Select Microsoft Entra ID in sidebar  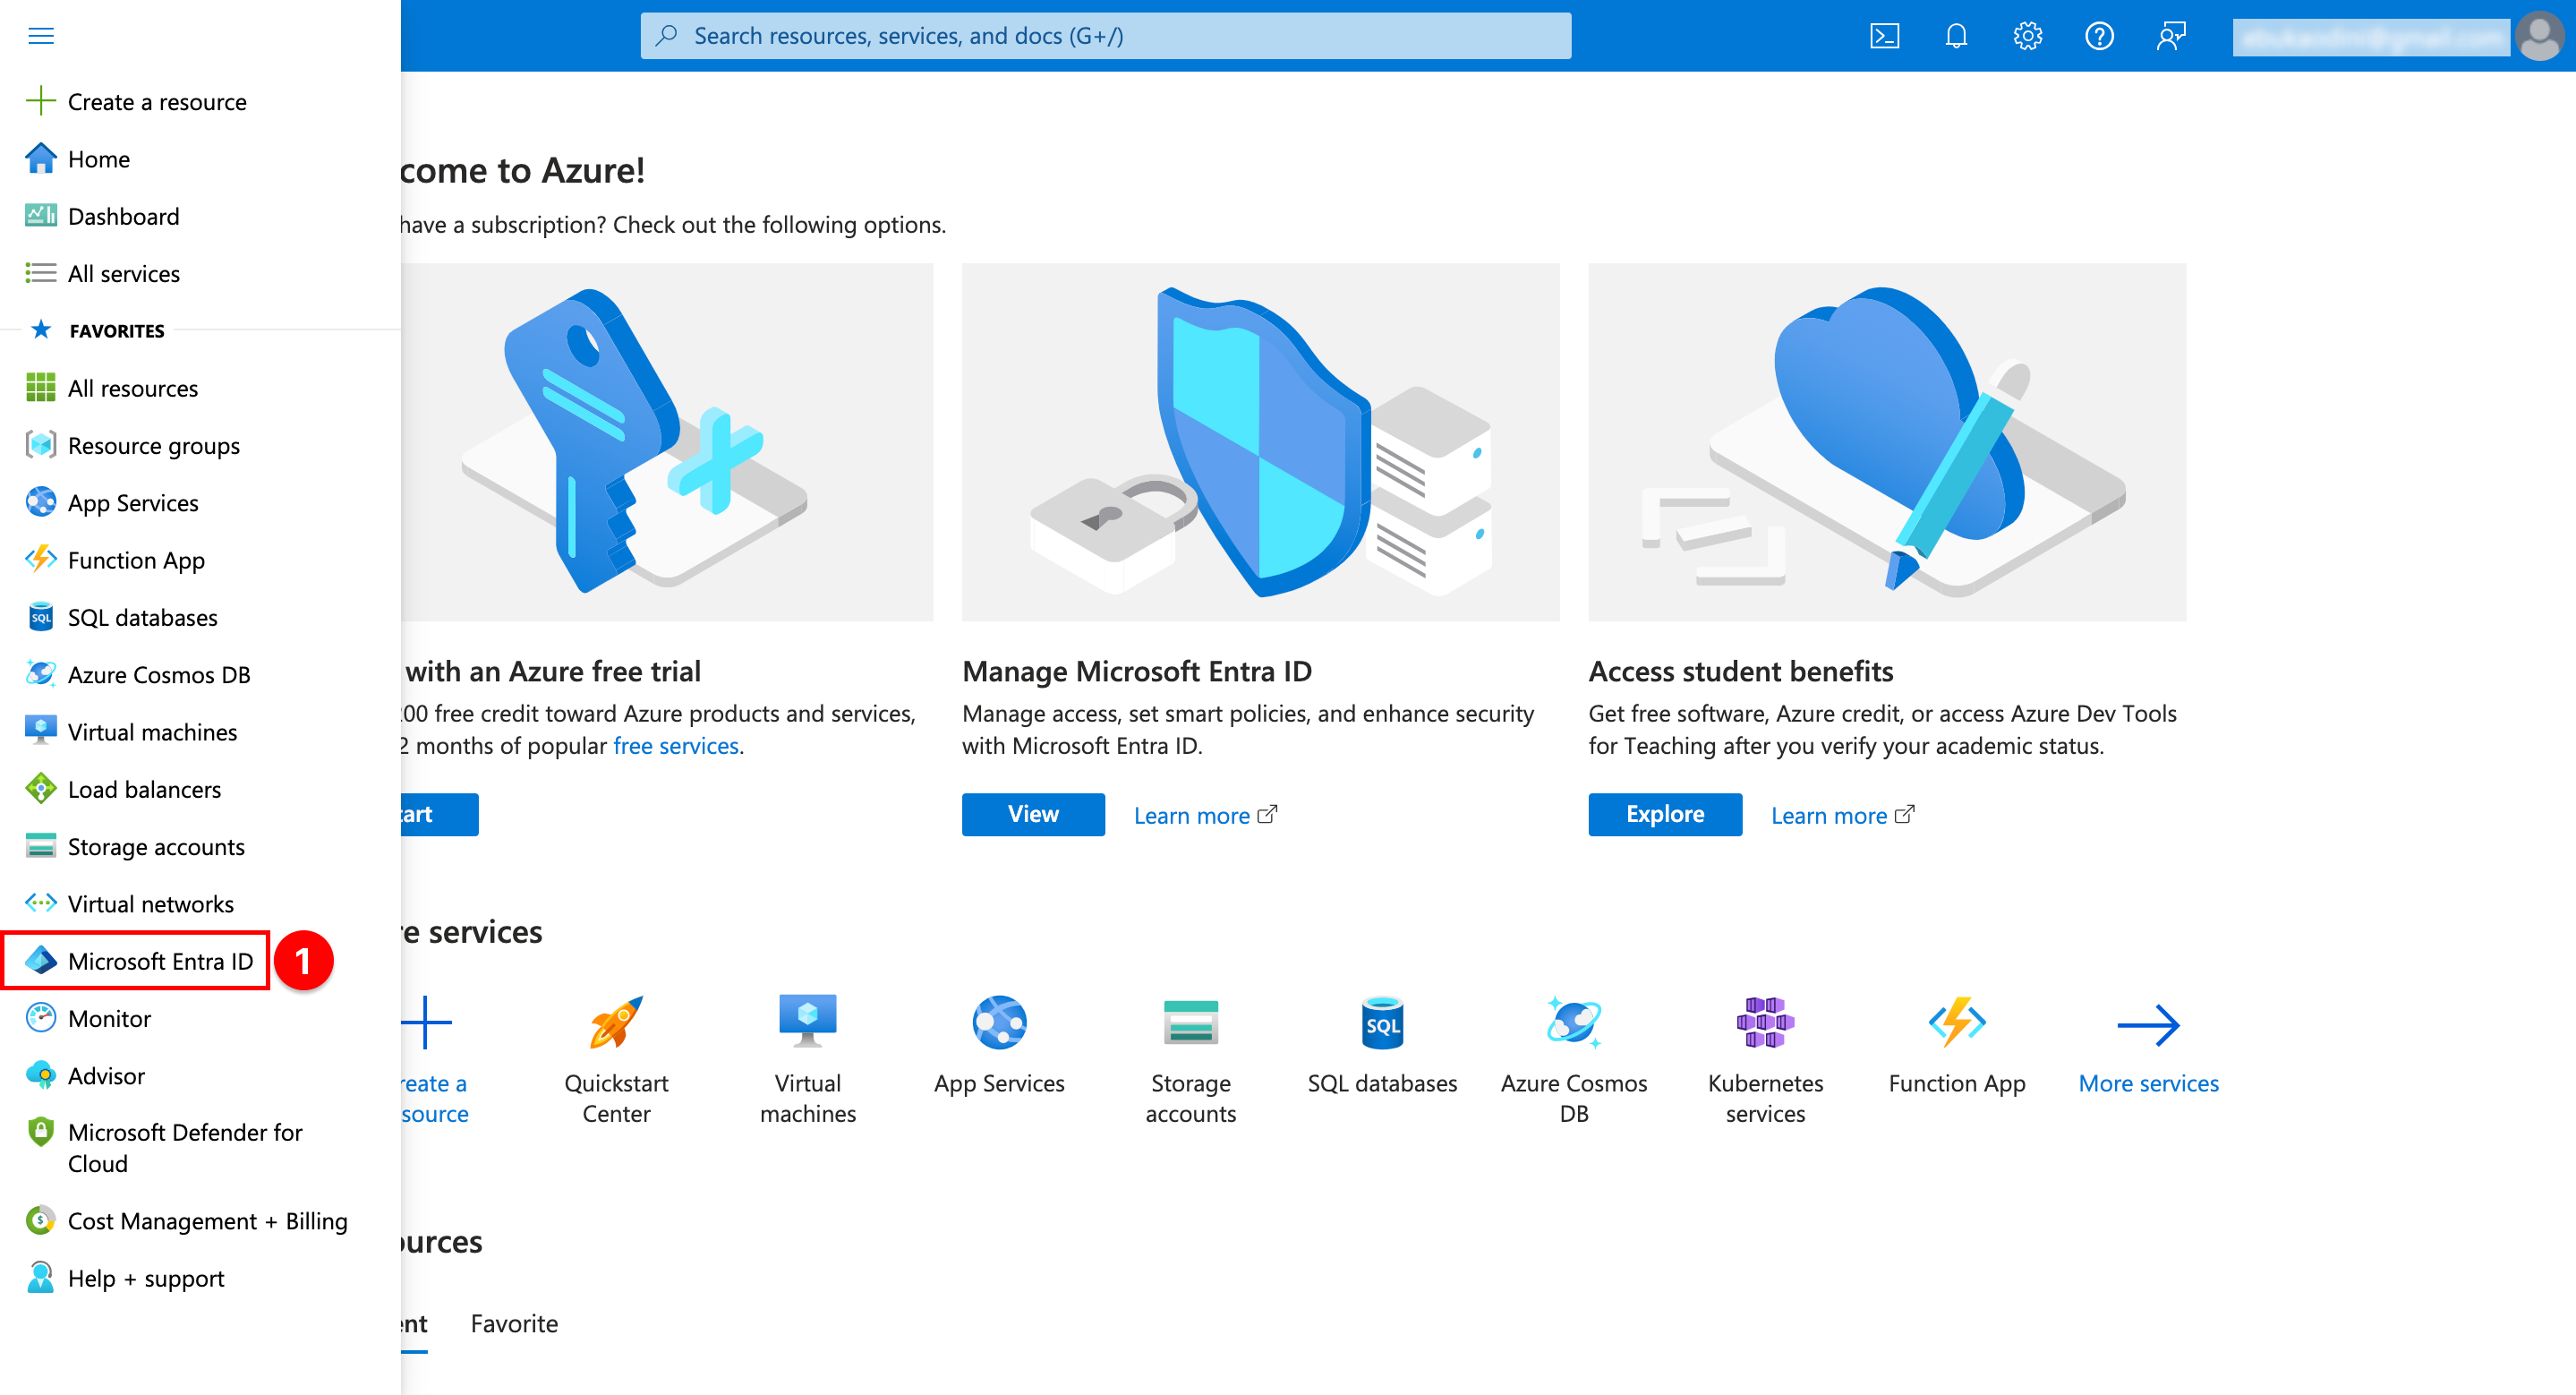click(x=159, y=961)
